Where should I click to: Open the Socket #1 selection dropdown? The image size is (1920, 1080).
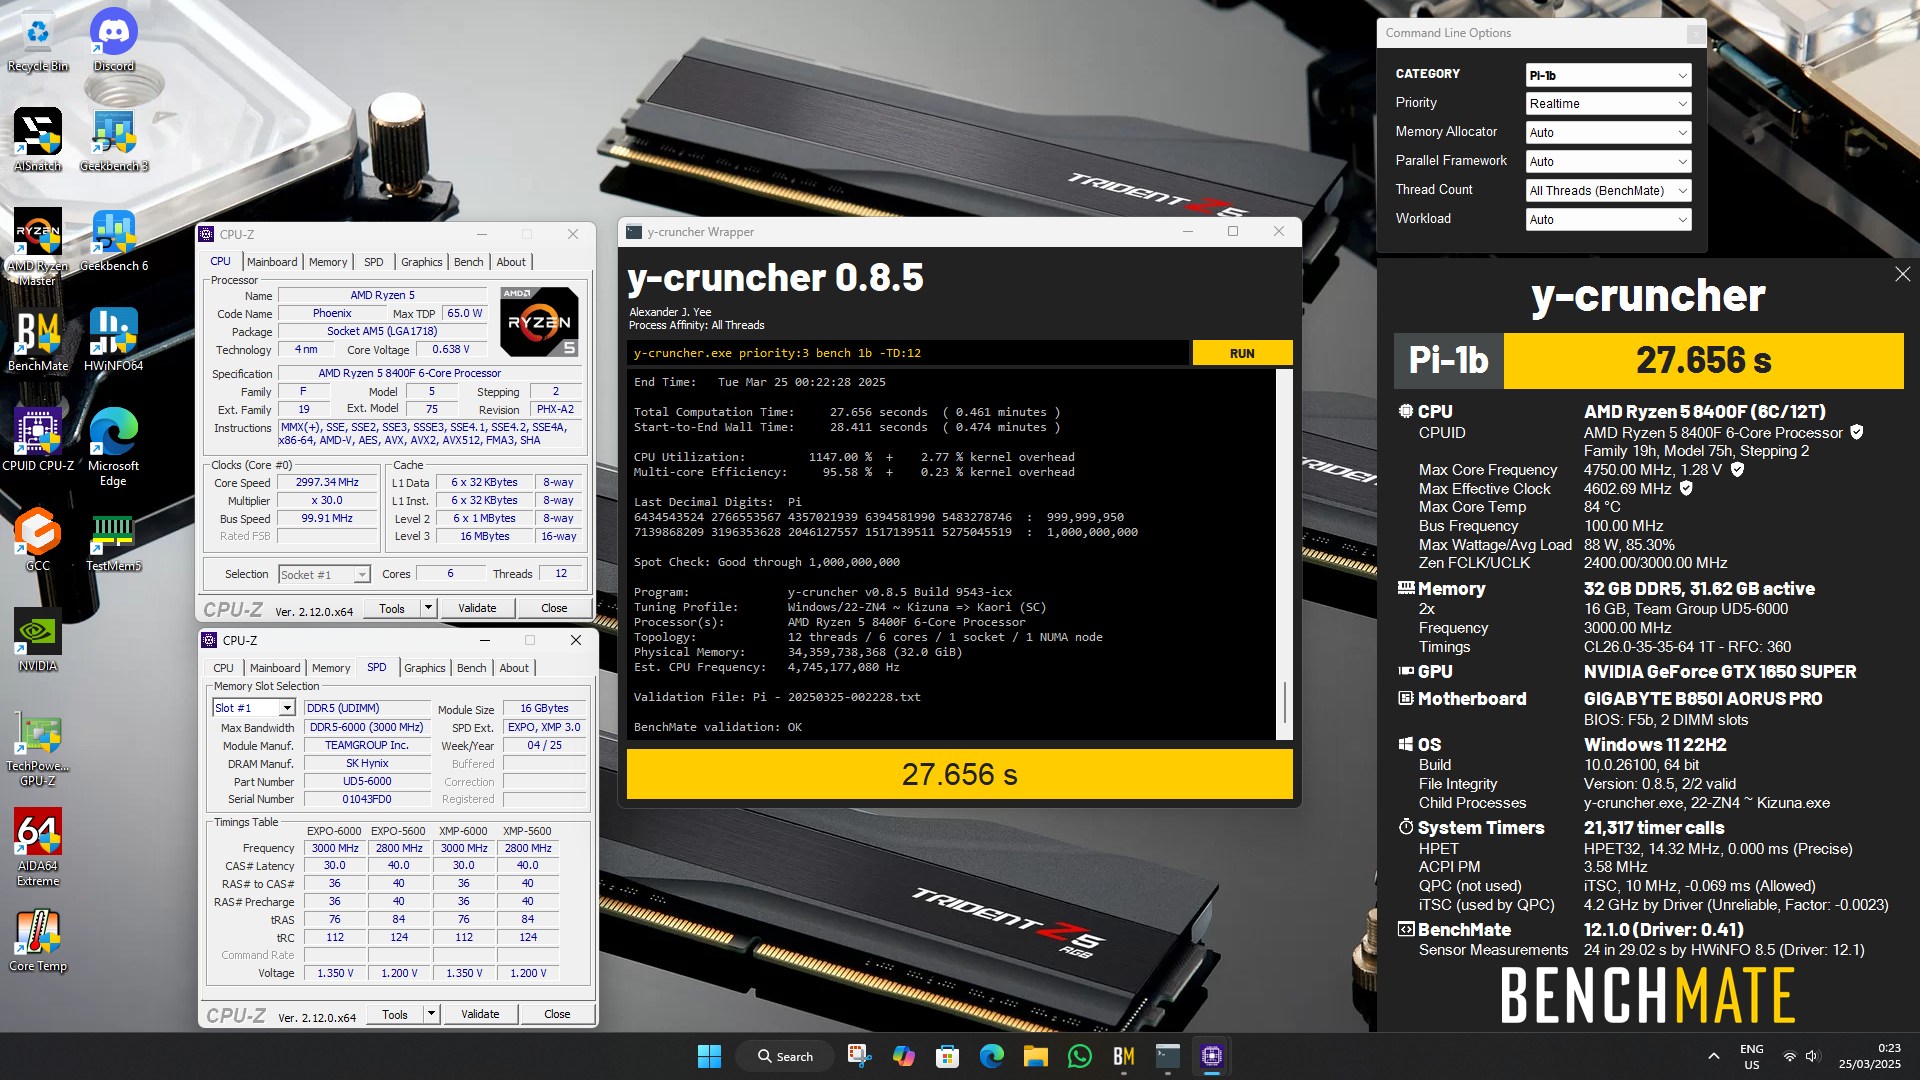pos(324,575)
